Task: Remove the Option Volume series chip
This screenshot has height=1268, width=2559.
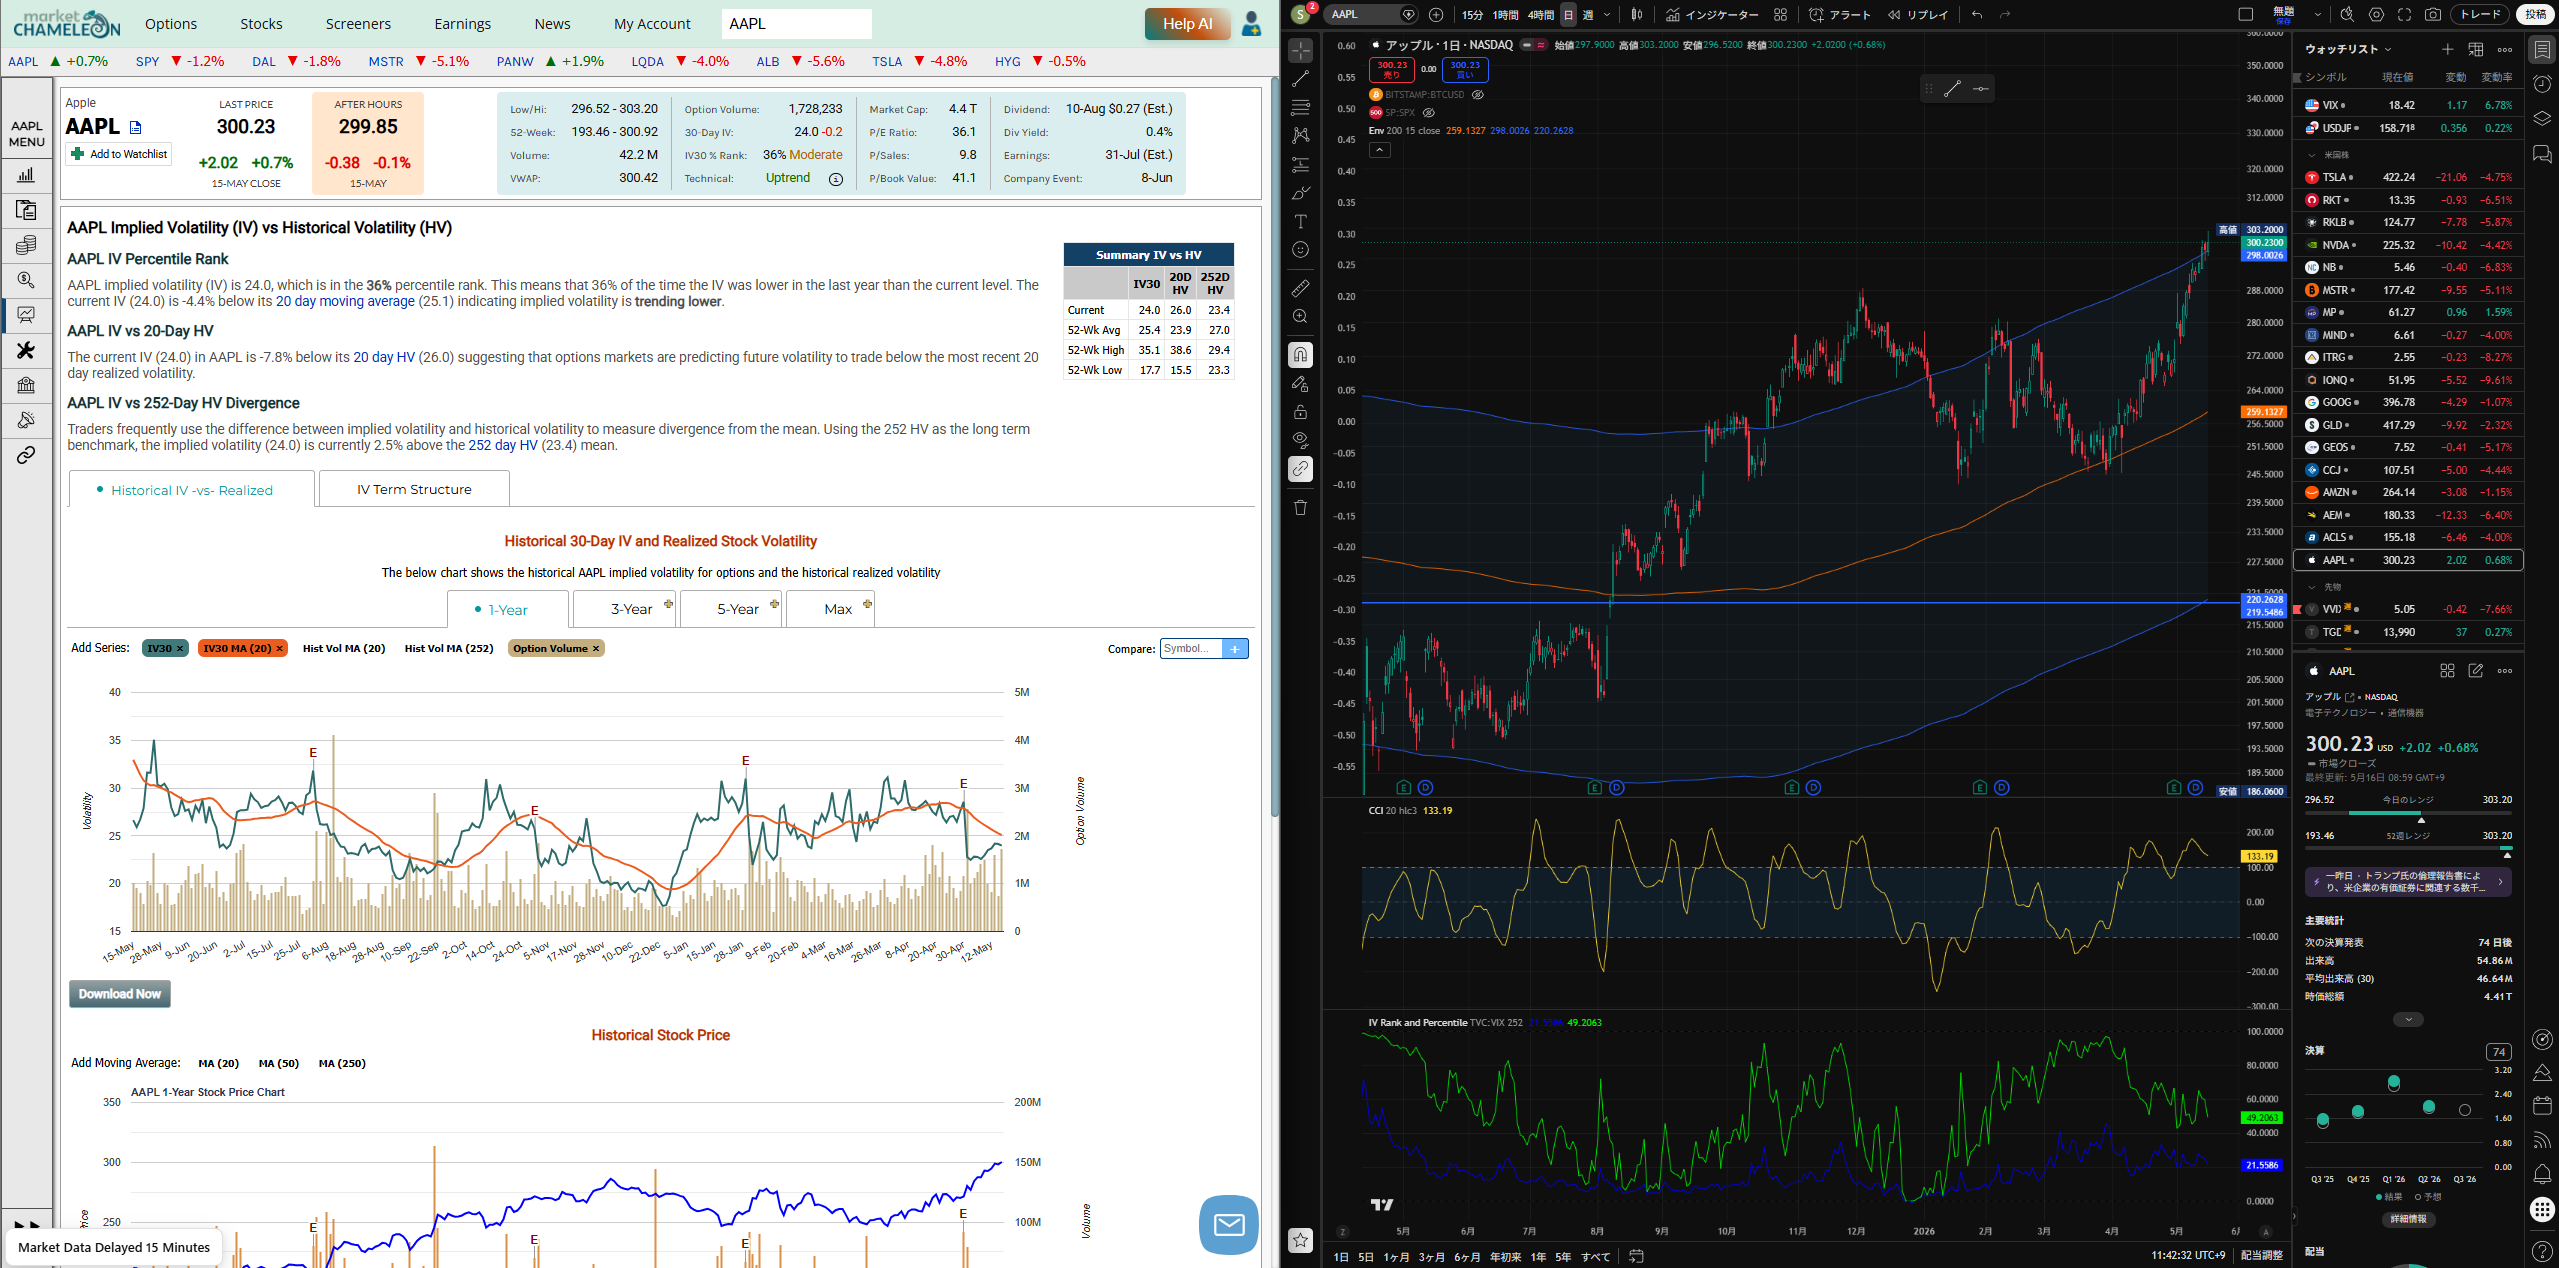Action: (596, 648)
